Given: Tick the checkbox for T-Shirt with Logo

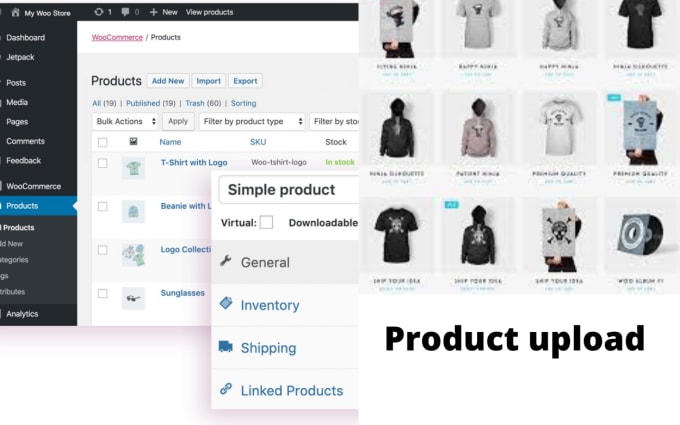Looking at the screenshot, I should [x=102, y=163].
